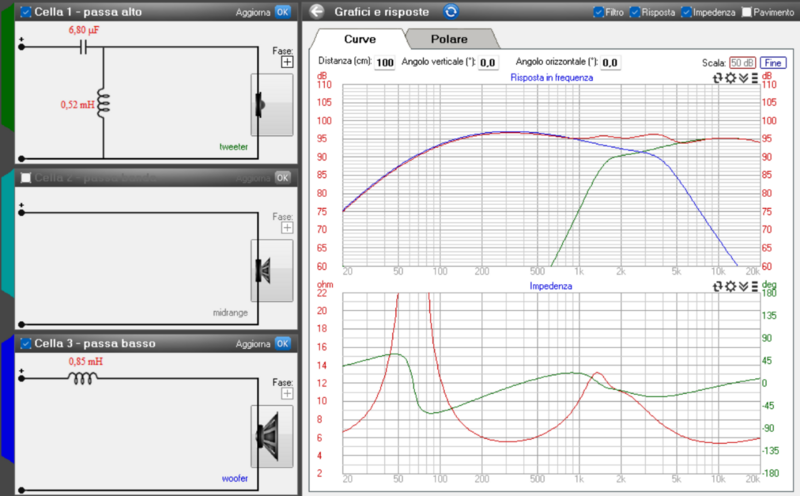This screenshot has height=496, width=800.
Task: Expand the Fase plus box in Cella 1
Action: (287, 61)
